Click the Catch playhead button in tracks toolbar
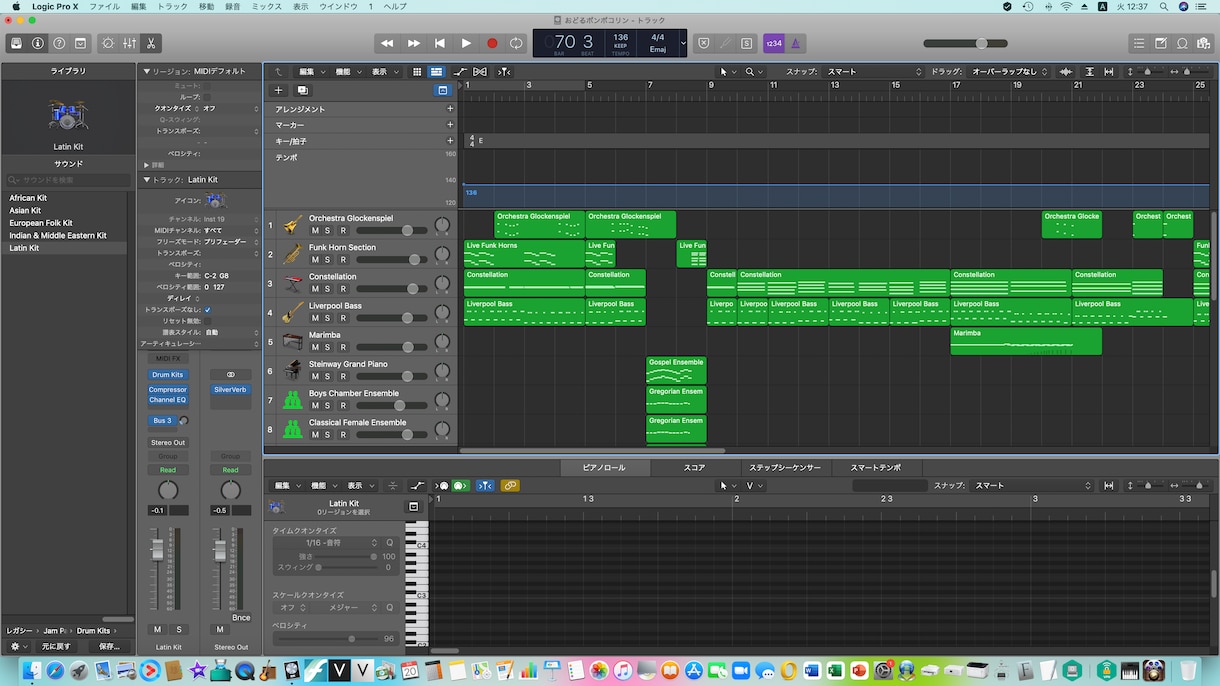 click(x=504, y=72)
